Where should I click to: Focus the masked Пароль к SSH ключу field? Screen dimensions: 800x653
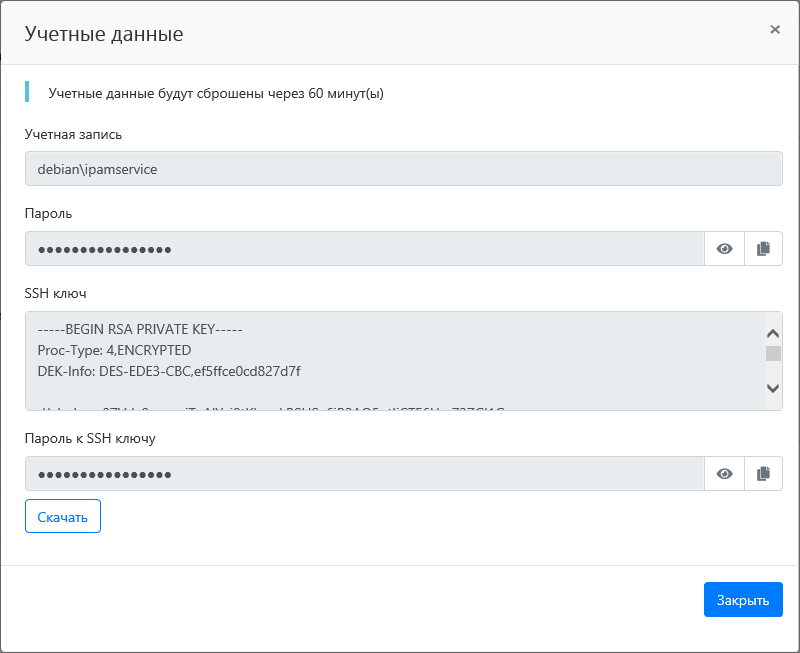pyautogui.click(x=365, y=474)
